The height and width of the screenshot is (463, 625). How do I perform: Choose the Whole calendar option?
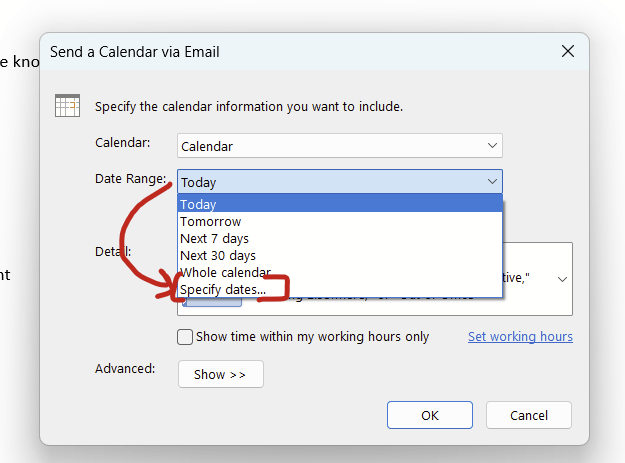click(340, 273)
